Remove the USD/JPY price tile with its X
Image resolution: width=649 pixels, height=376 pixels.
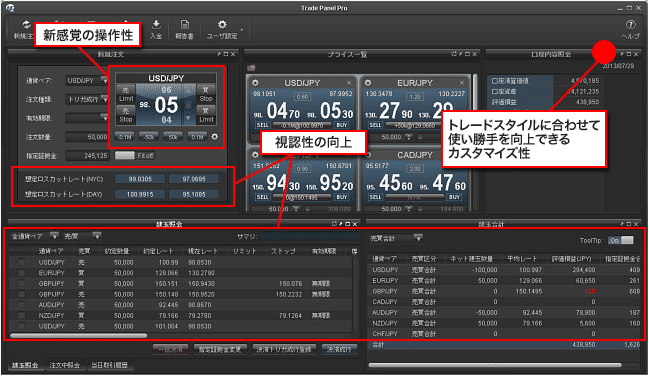(x=349, y=83)
